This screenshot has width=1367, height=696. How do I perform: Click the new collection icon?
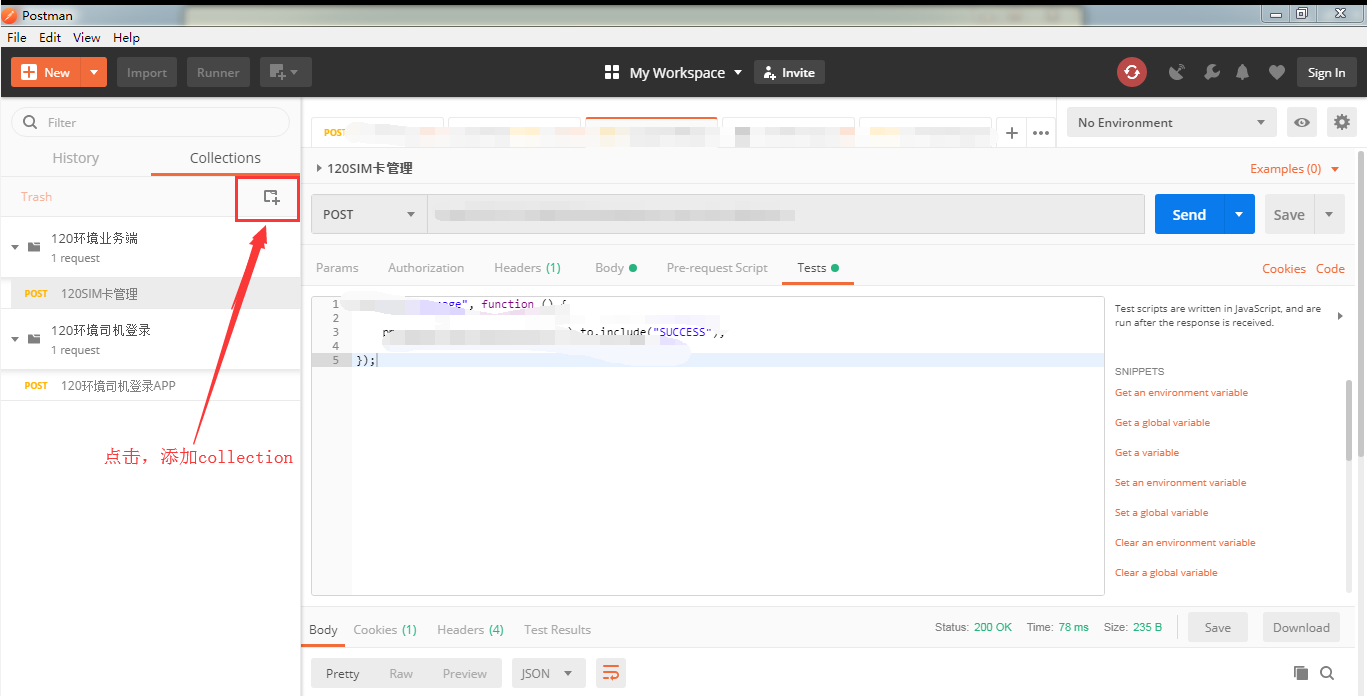pos(271,197)
